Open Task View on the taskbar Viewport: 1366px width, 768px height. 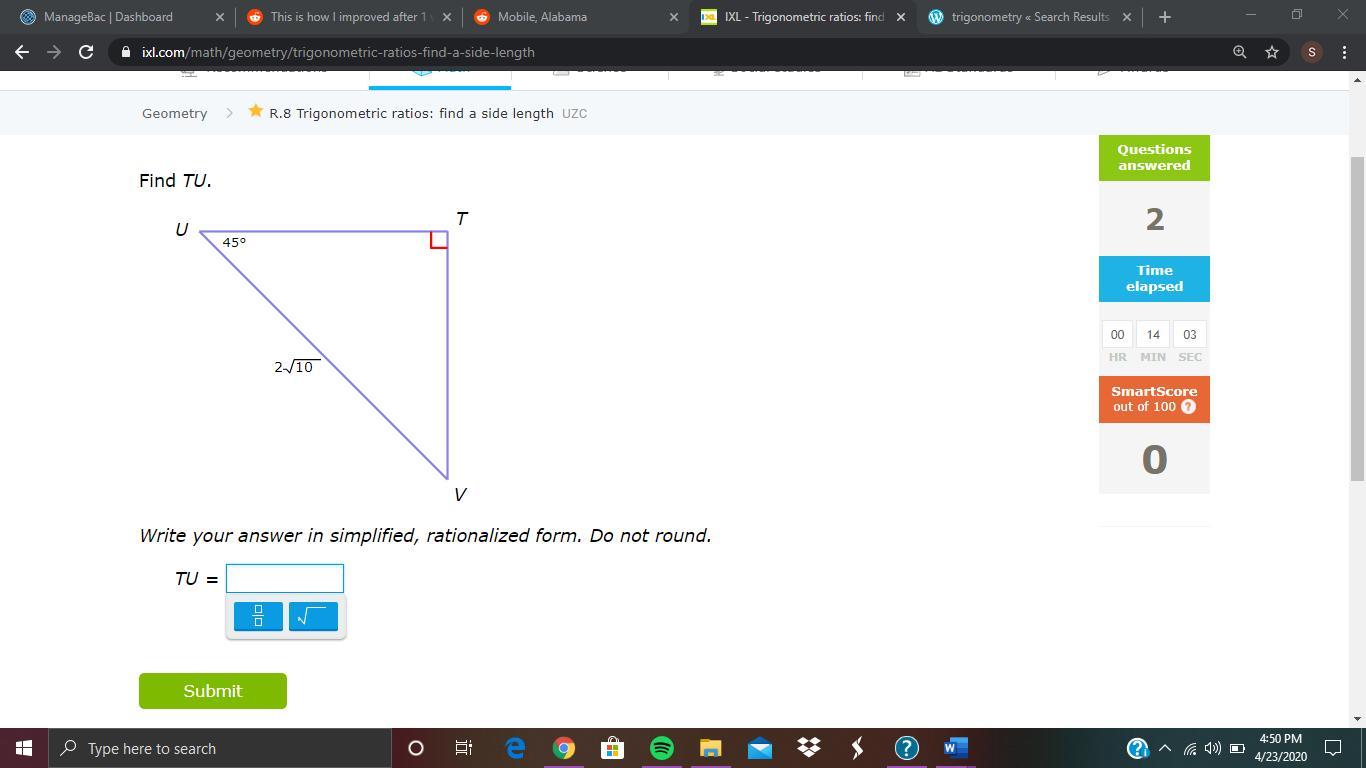point(464,748)
